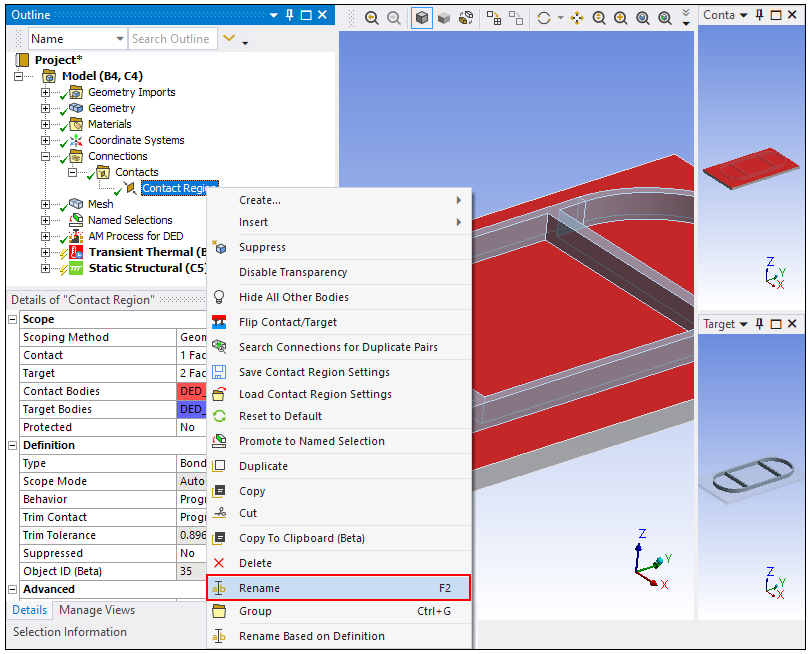Switch to the Manage Views tab
The image size is (810, 654).
[97, 610]
